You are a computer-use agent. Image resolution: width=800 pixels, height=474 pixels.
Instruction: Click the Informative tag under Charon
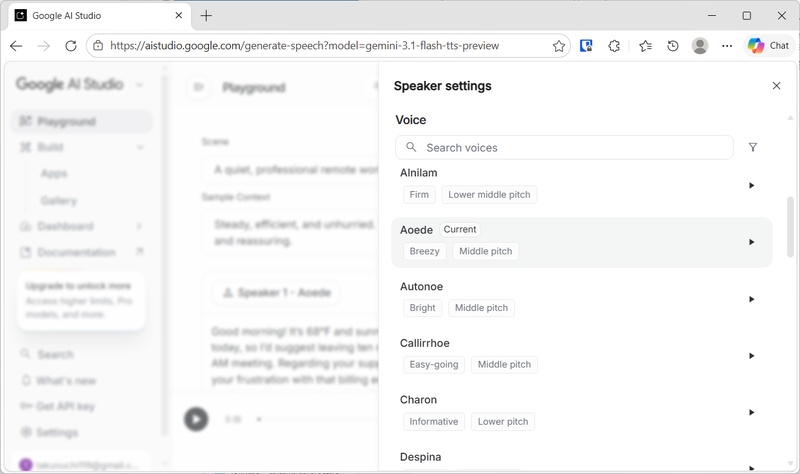[x=434, y=421]
